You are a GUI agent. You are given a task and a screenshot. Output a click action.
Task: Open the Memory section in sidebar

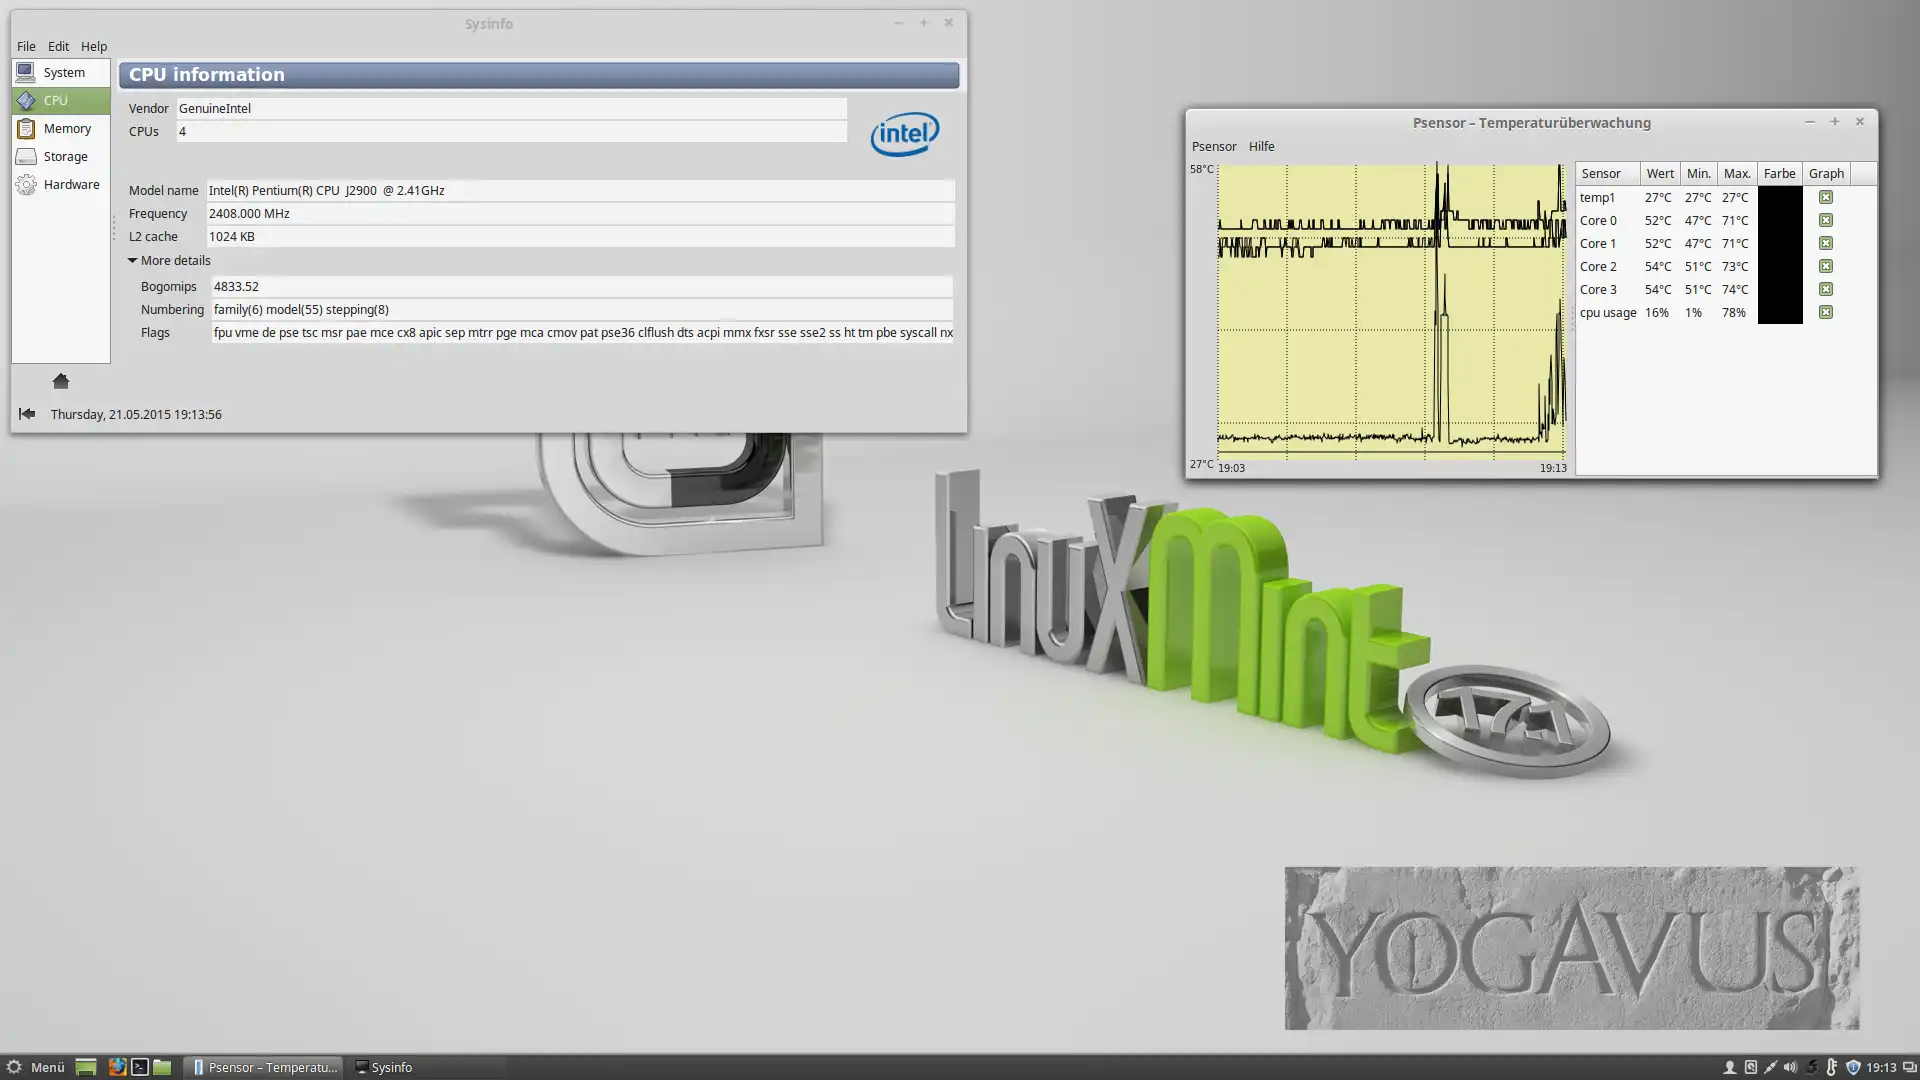tap(66, 128)
